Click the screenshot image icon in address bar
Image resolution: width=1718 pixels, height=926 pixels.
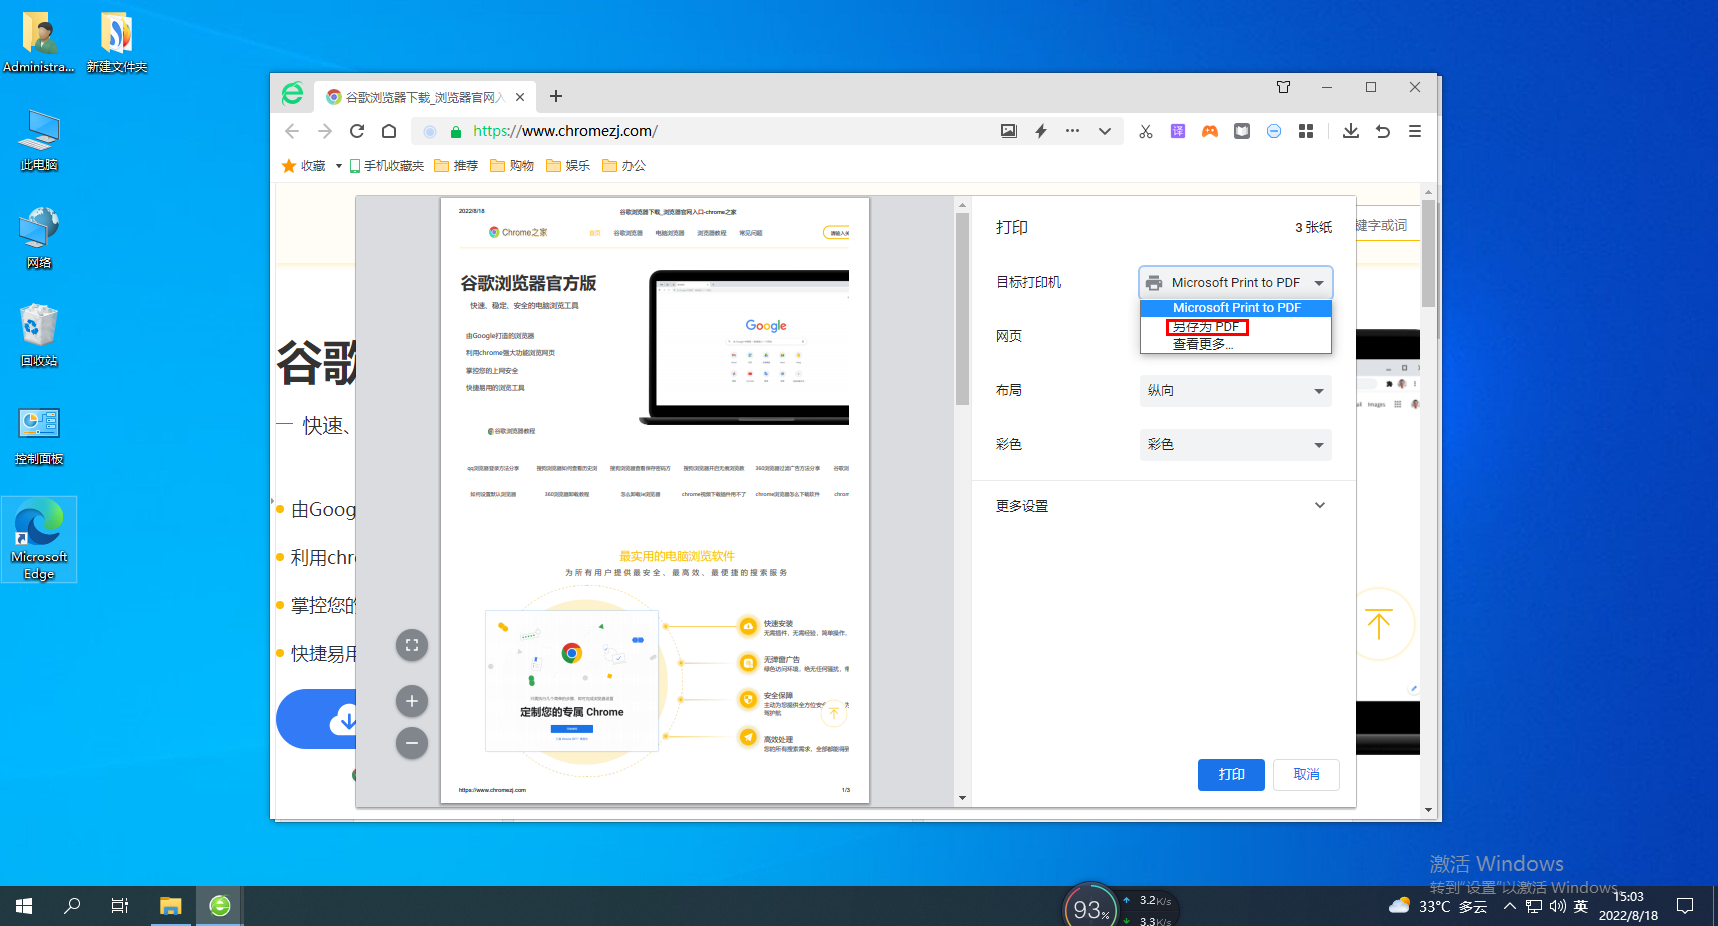pyautogui.click(x=1009, y=131)
